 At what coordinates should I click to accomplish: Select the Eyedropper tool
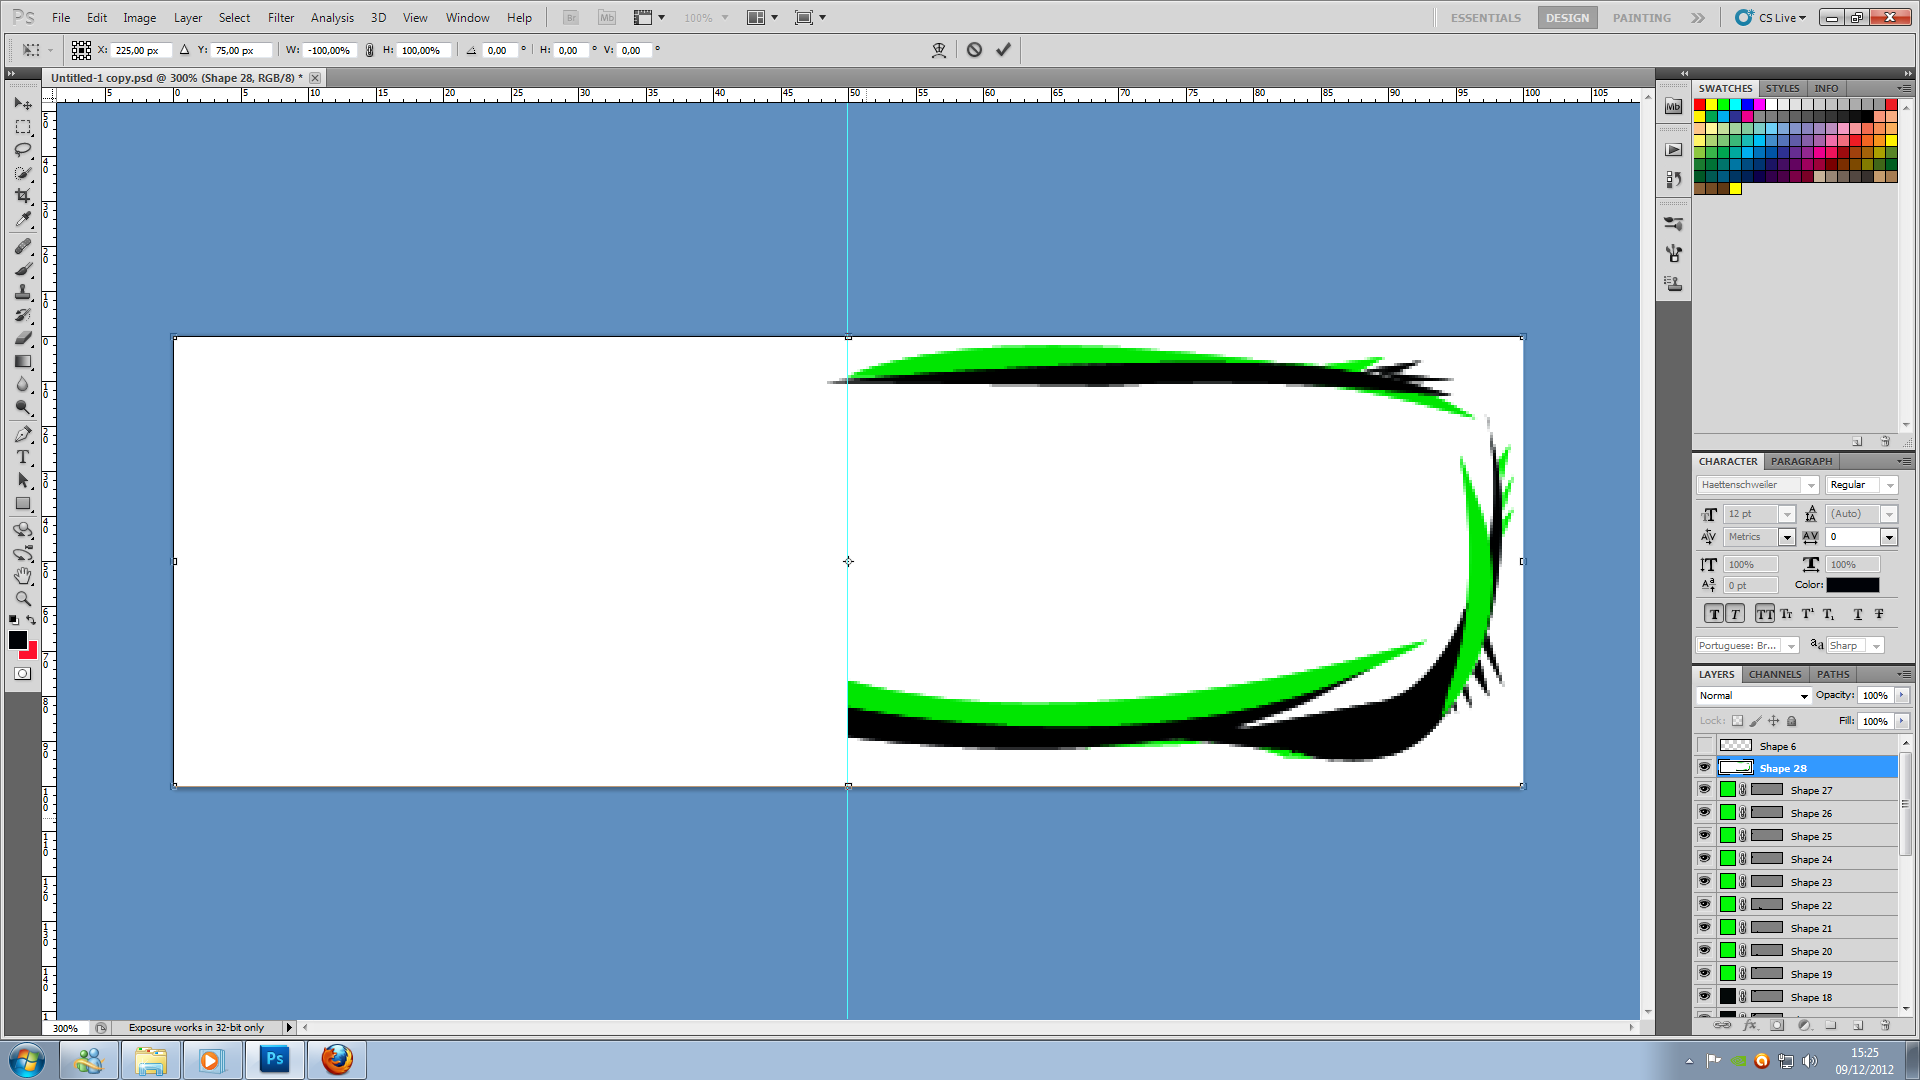pyautogui.click(x=23, y=219)
